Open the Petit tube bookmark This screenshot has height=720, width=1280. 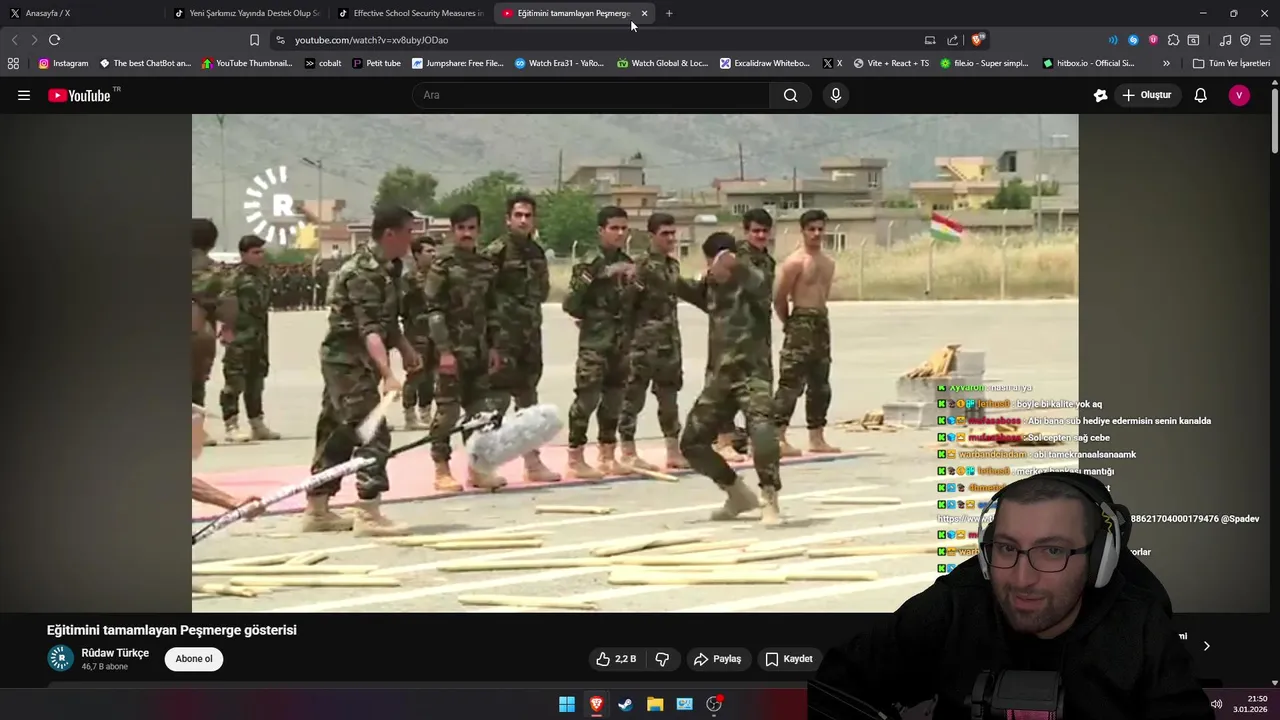[x=376, y=63]
